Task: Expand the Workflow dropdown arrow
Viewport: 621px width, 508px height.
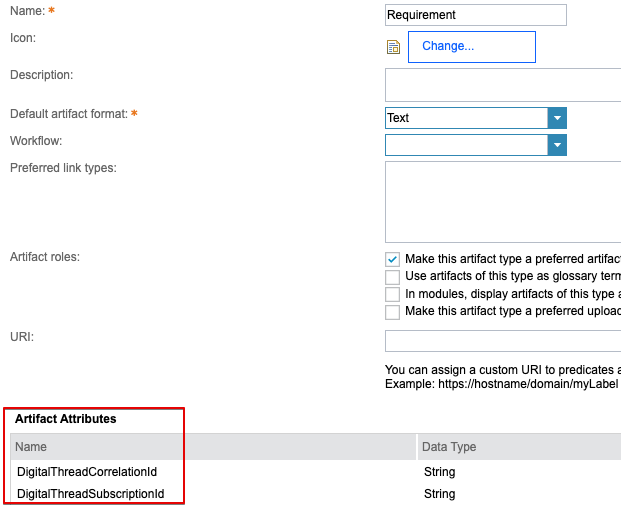Action: click(557, 146)
